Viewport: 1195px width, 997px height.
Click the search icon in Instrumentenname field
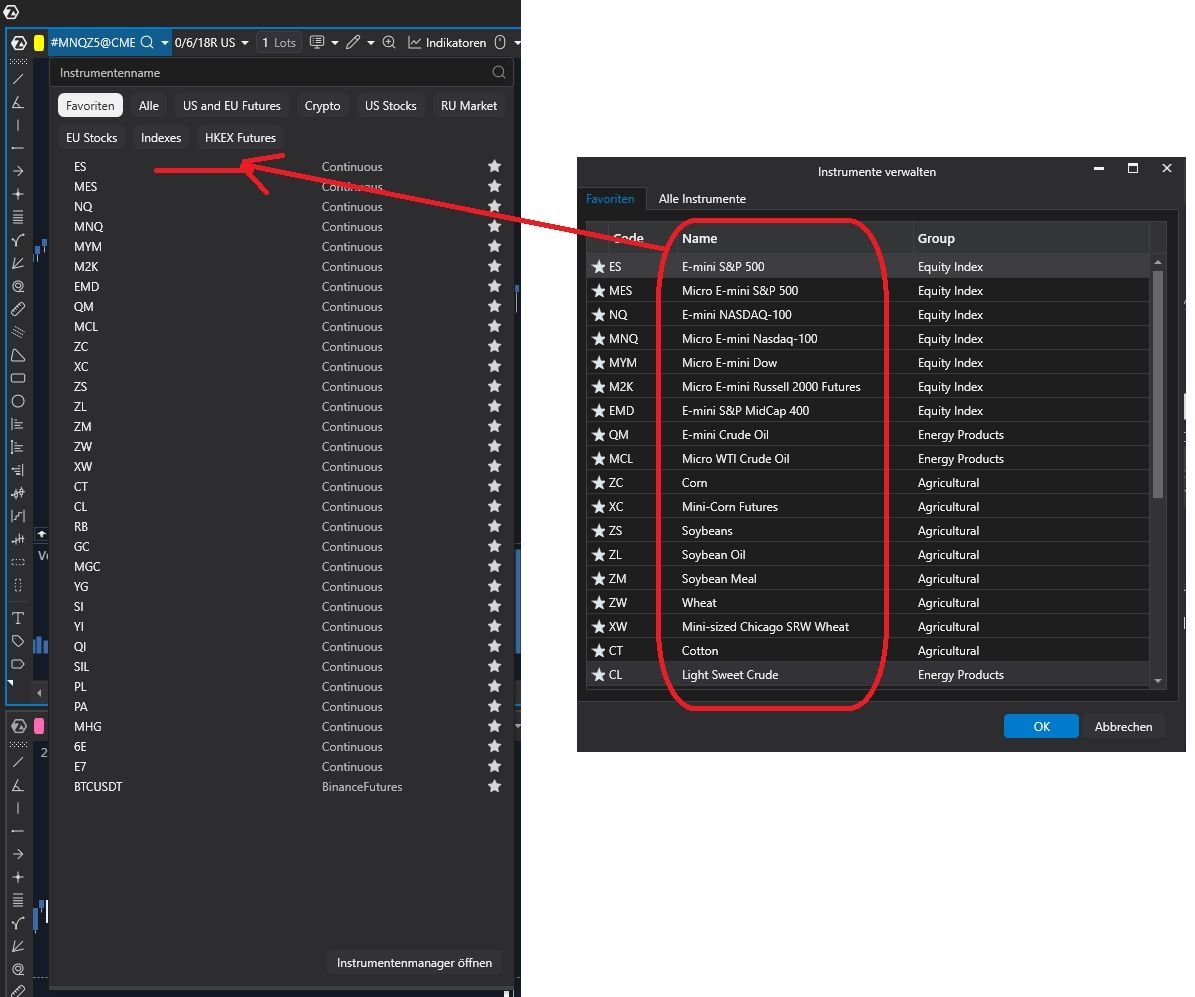click(499, 72)
